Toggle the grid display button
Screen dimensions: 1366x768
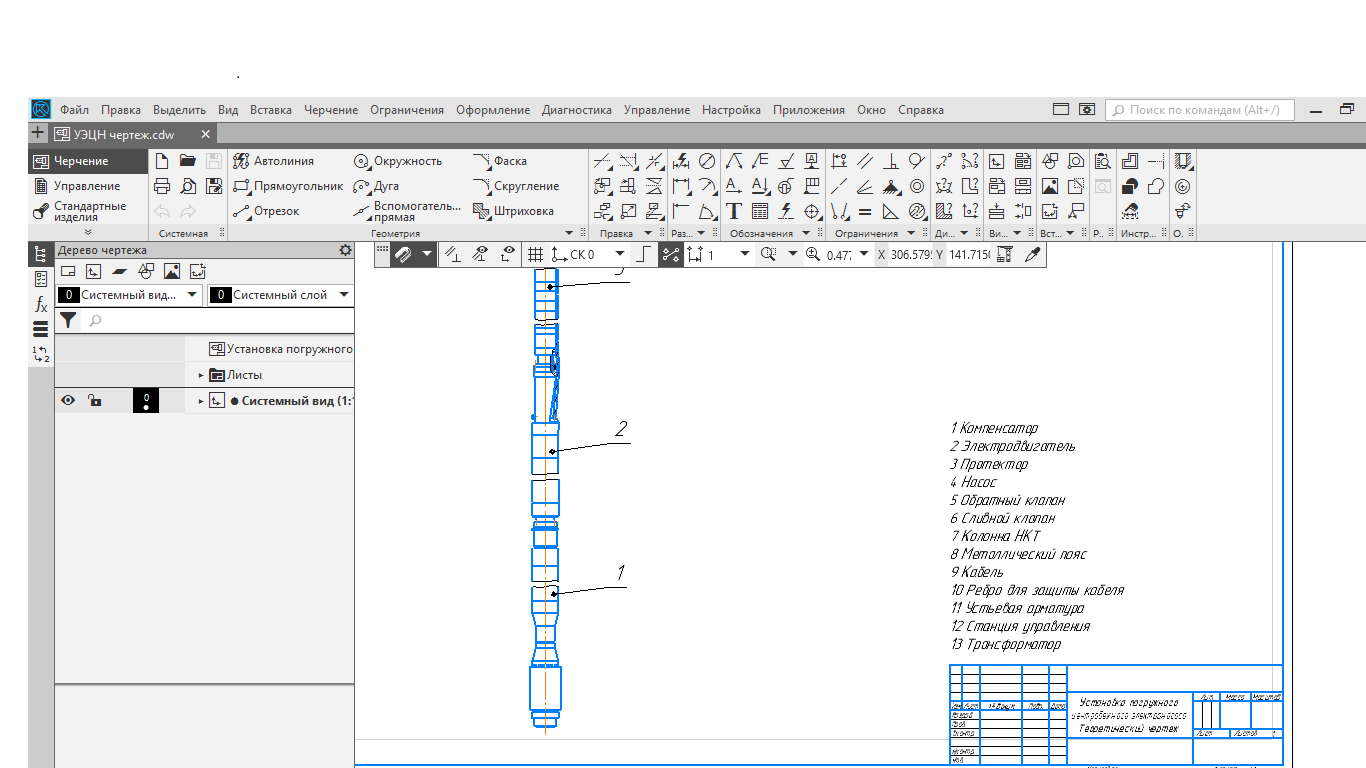pos(535,255)
